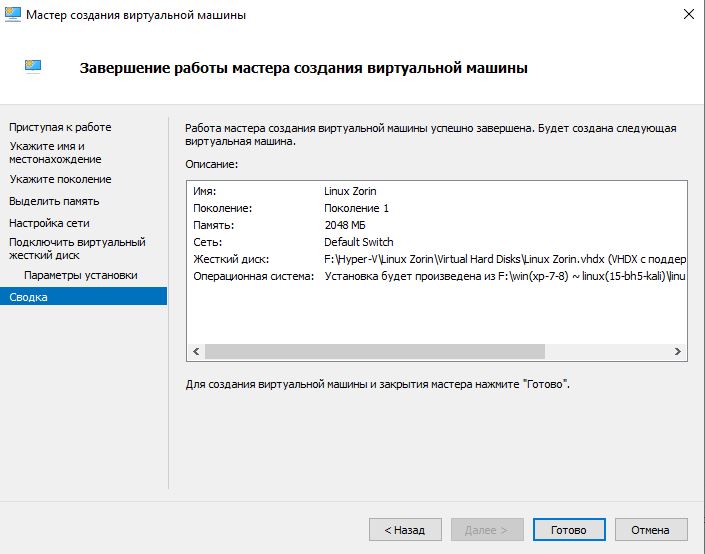Click the 'Linux Zorin' name value
Viewport: 705px width, 554px height.
click(350, 191)
